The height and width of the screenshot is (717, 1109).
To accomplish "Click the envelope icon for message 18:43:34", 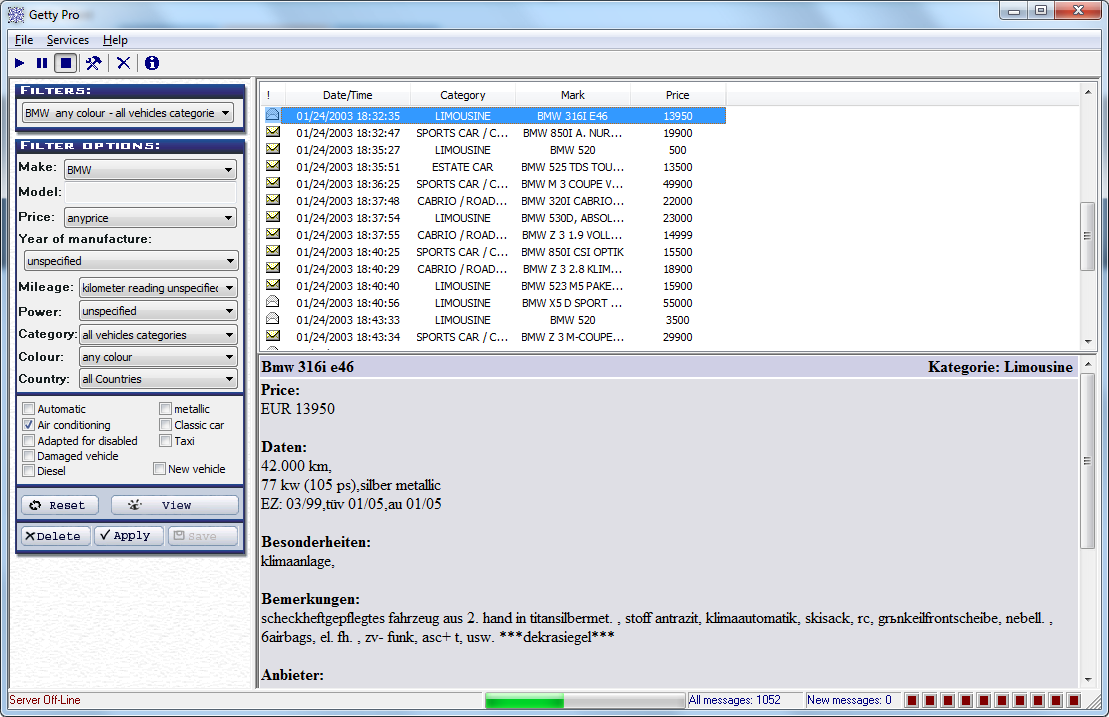I will [272, 336].
